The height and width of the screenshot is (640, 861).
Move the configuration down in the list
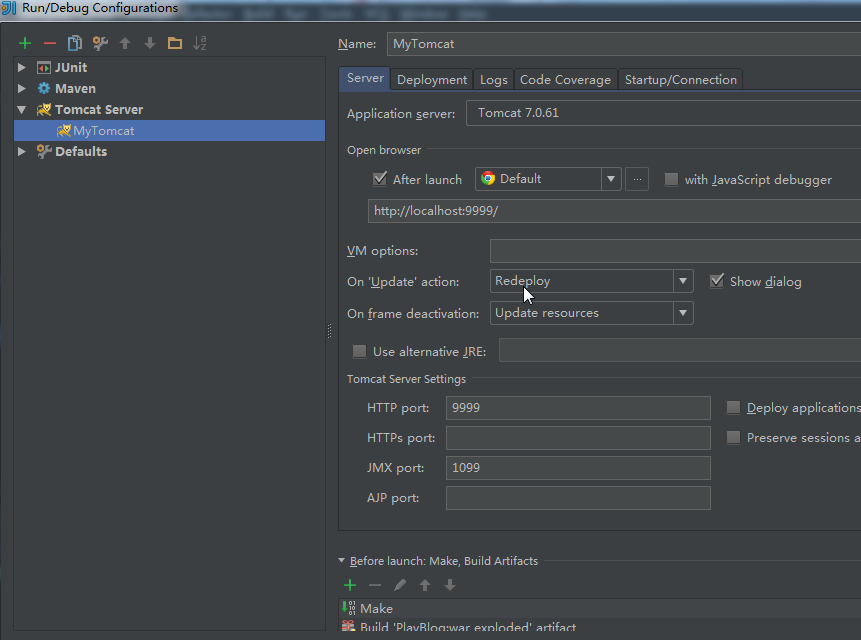coord(150,43)
